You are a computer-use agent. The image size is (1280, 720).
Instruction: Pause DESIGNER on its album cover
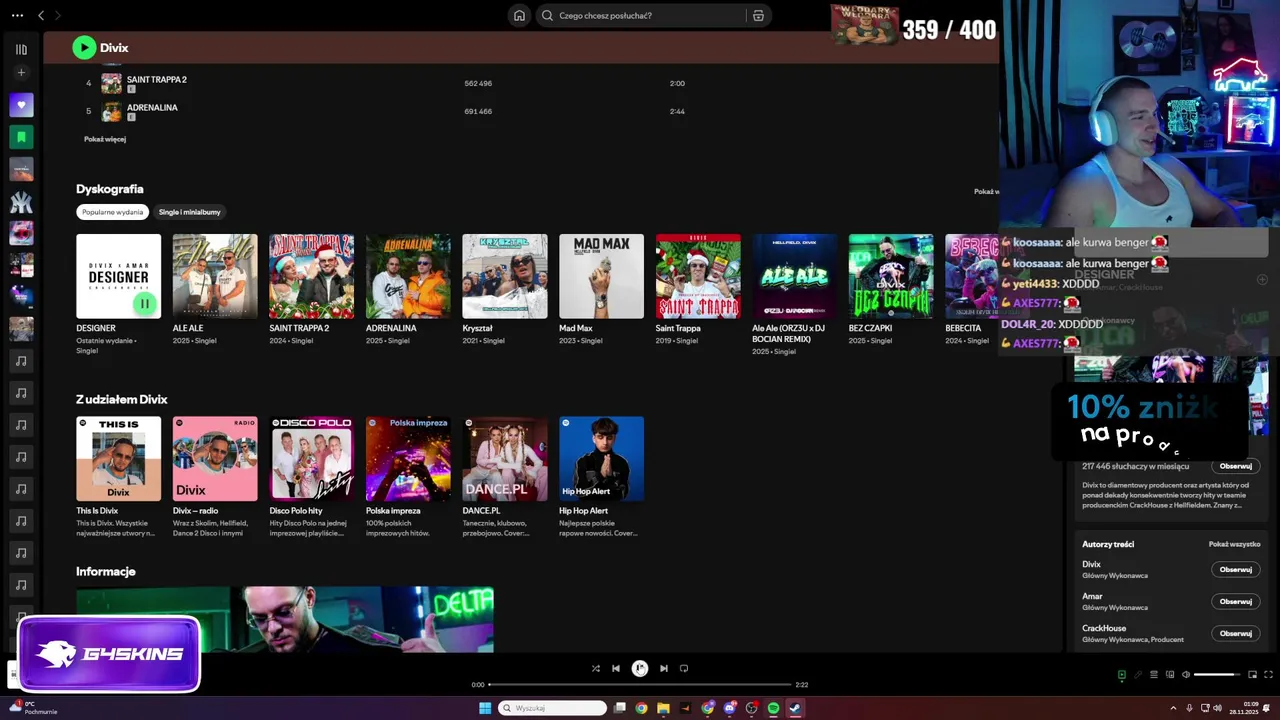point(145,303)
